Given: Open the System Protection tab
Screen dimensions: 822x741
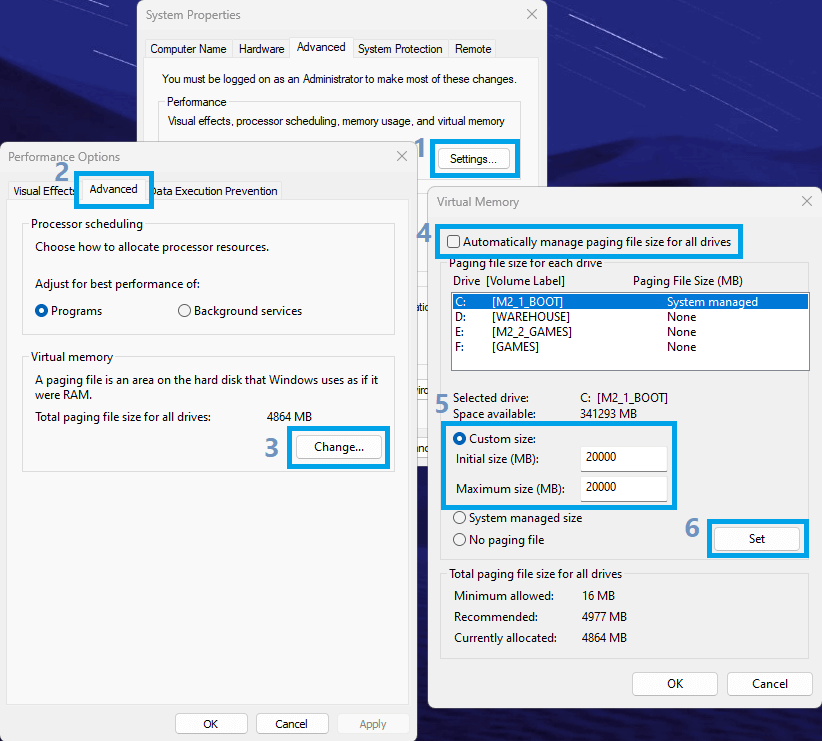Looking at the screenshot, I should click(400, 49).
